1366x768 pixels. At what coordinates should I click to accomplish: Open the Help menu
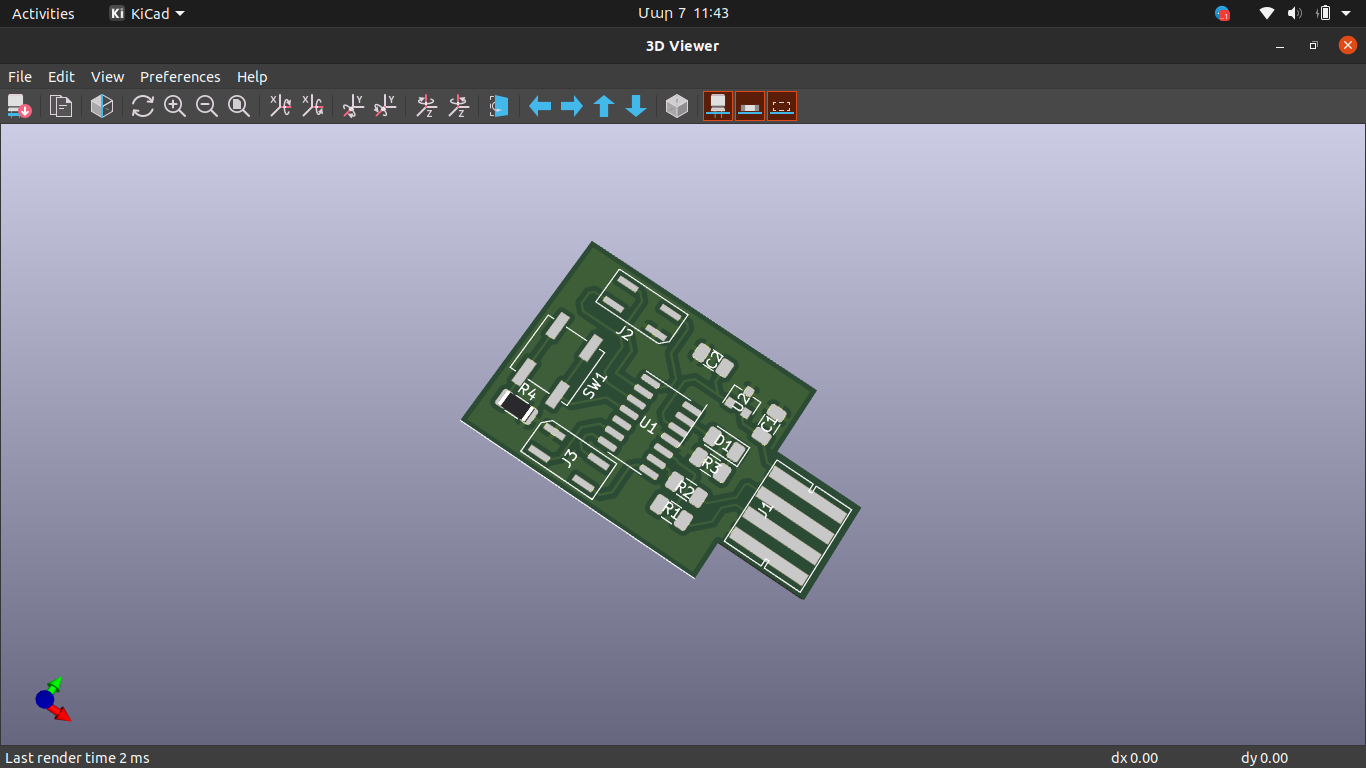tap(252, 77)
